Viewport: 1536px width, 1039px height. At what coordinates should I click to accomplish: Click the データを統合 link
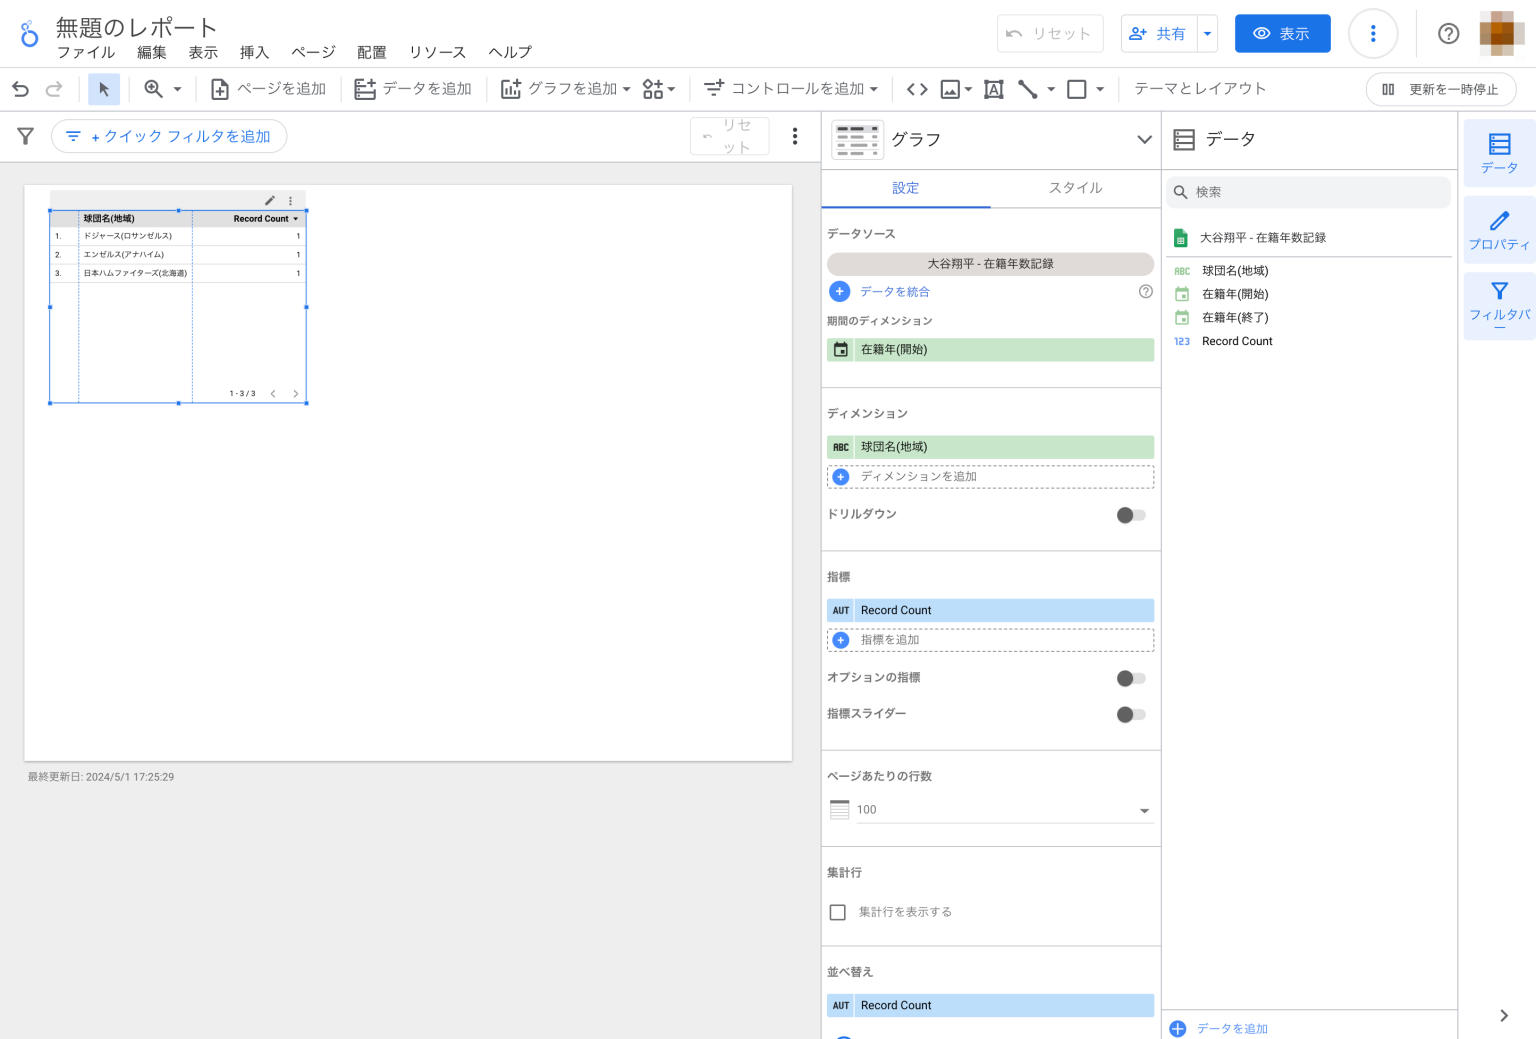pos(895,291)
